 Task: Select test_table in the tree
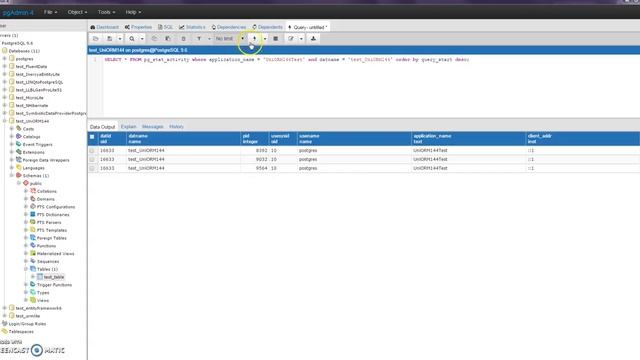pyautogui.click(x=53, y=277)
